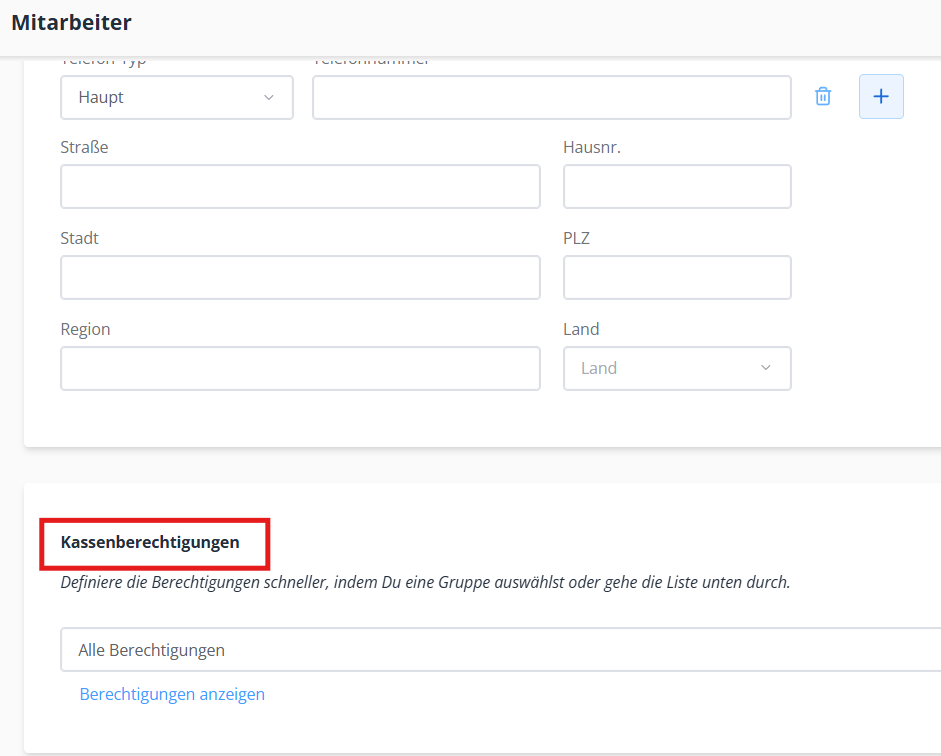
Task: Delete the phone number row via trash icon
Action: click(823, 97)
